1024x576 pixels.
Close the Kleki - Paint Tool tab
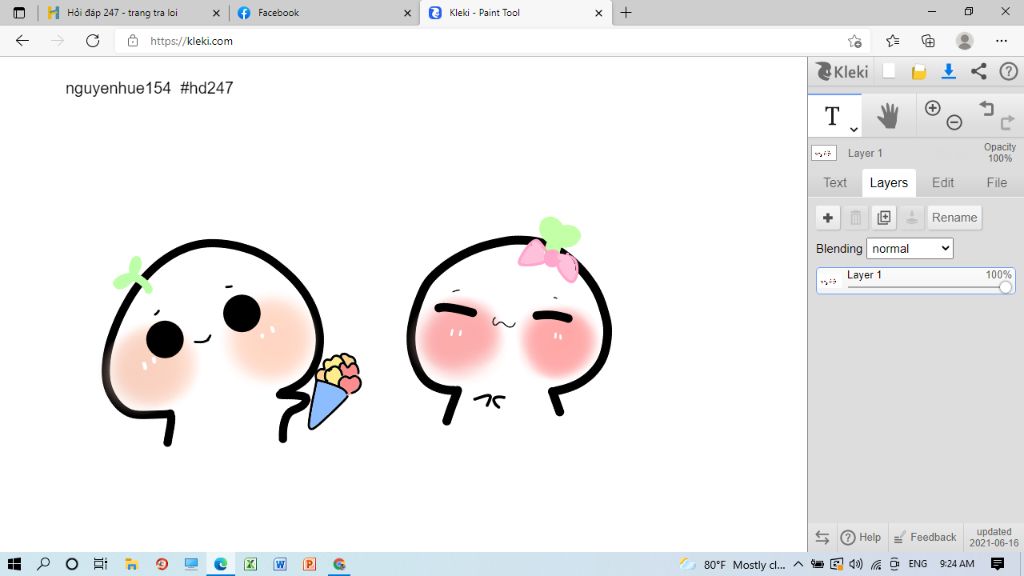pyautogui.click(x=599, y=12)
